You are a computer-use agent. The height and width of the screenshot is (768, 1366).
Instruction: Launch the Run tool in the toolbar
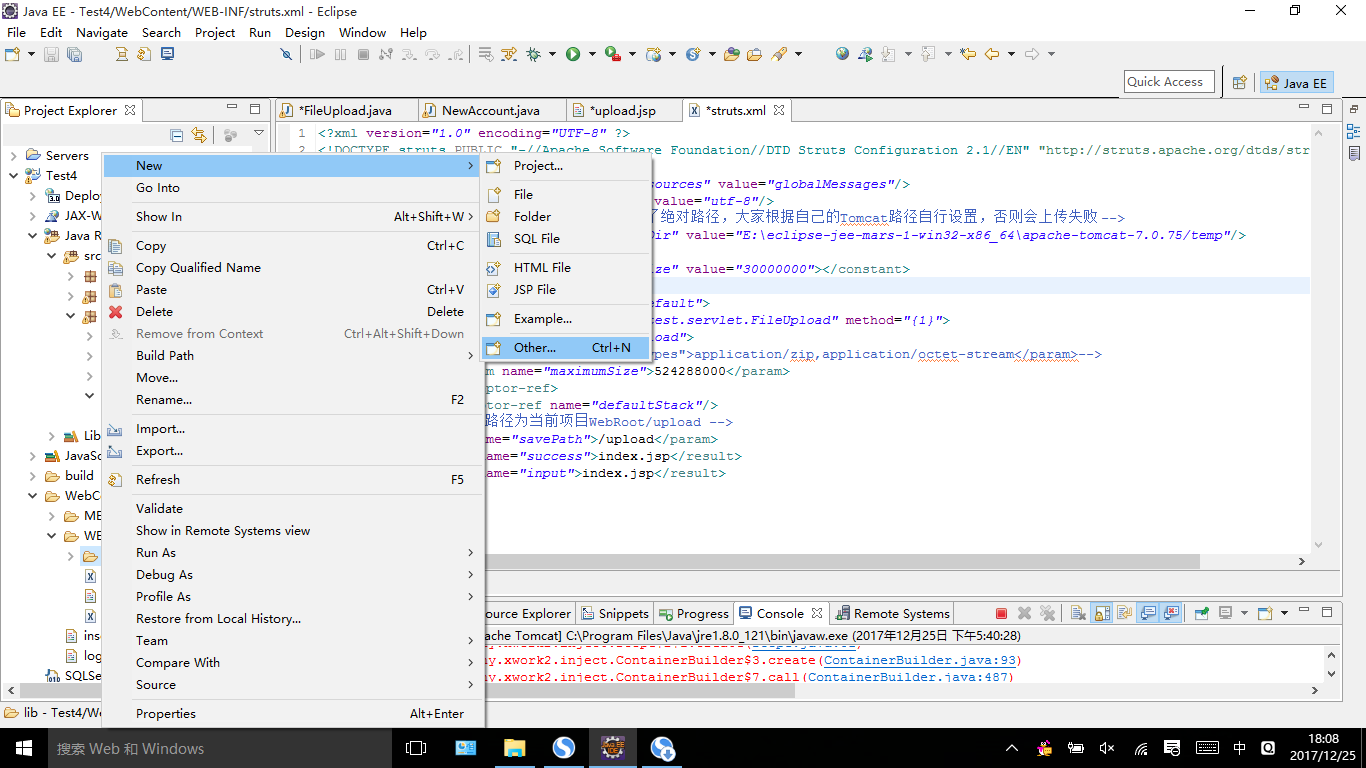[573, 54]
